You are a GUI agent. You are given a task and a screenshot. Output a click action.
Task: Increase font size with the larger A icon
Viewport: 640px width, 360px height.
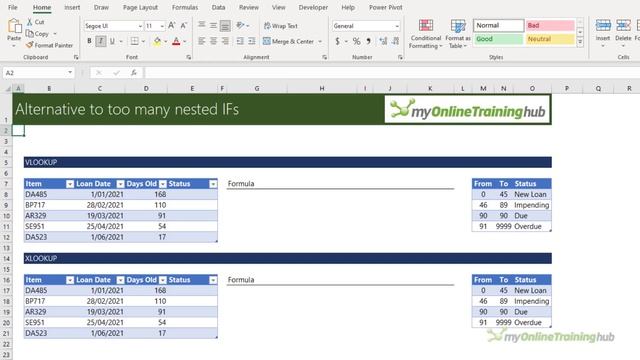(172, 26)
